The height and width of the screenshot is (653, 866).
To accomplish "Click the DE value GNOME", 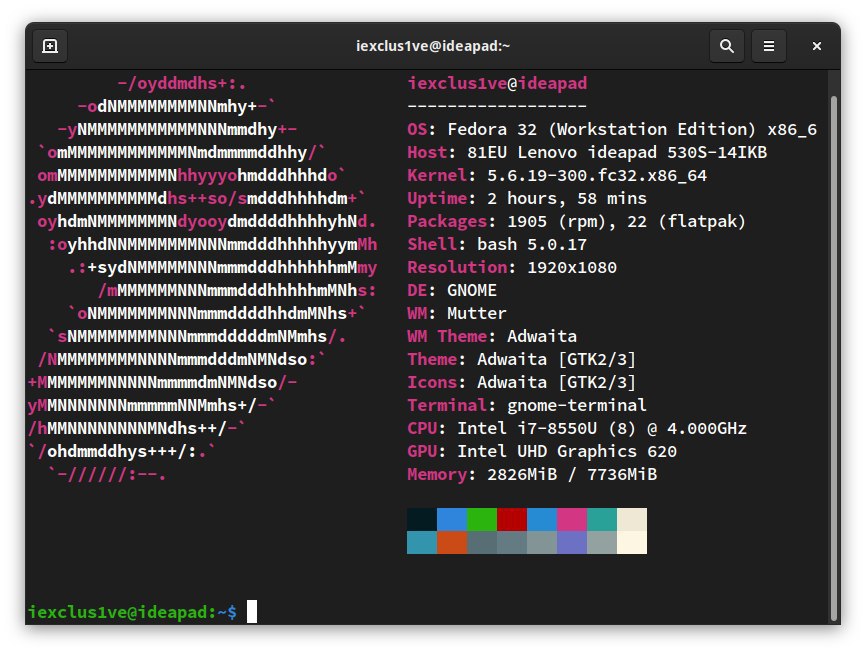I will point(472,291).
